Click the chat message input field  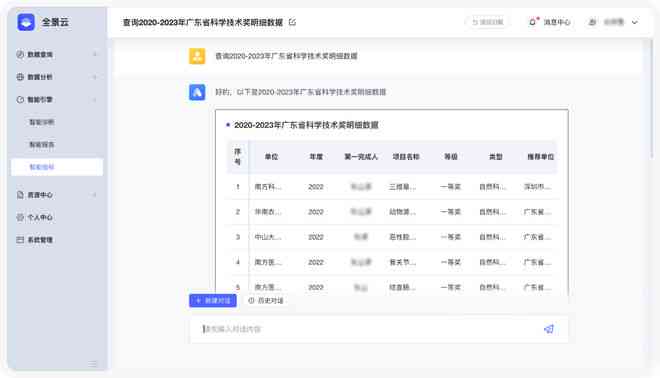point(379,329)
